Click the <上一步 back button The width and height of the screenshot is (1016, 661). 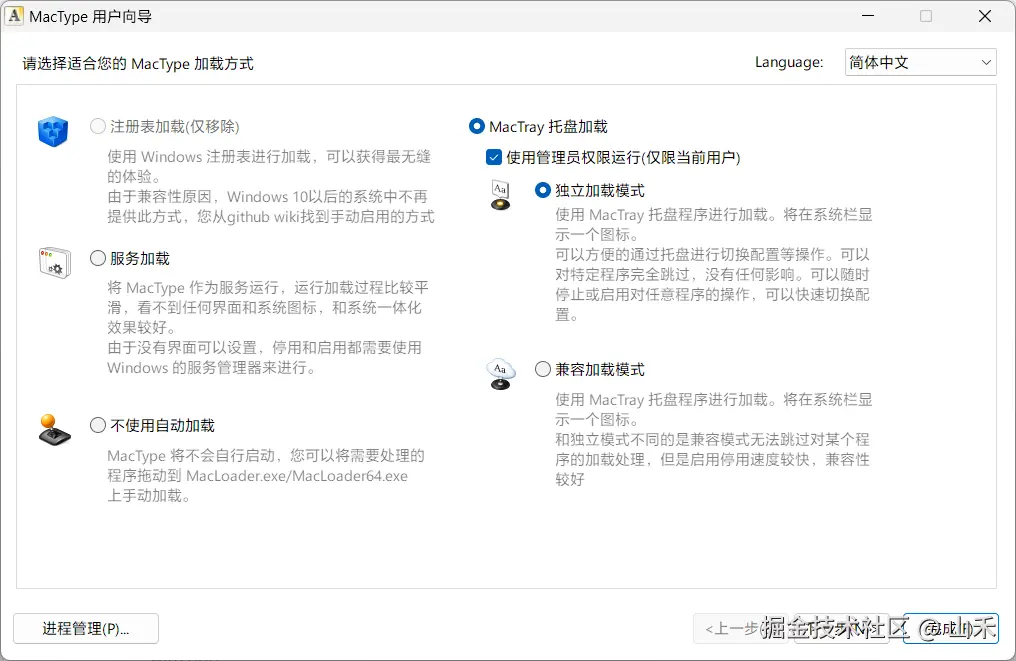(741, 629)
